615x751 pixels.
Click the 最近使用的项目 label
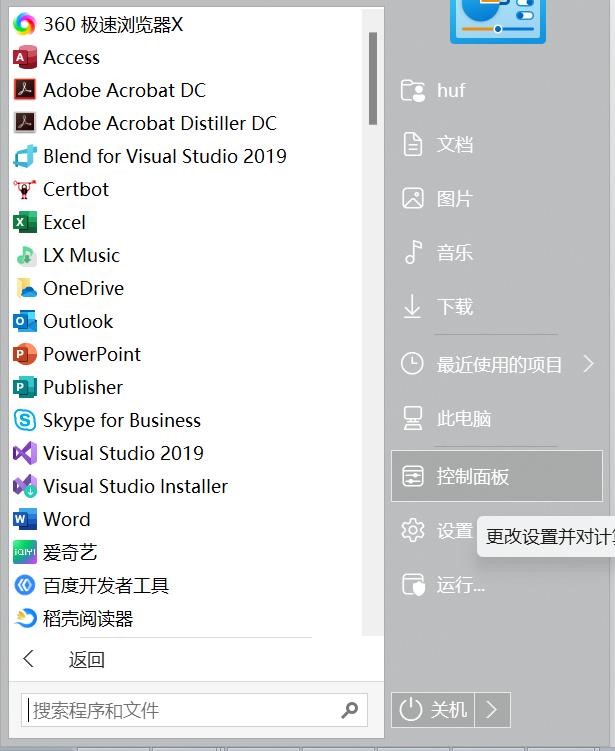pyautogui.click(x=499, y=364)
